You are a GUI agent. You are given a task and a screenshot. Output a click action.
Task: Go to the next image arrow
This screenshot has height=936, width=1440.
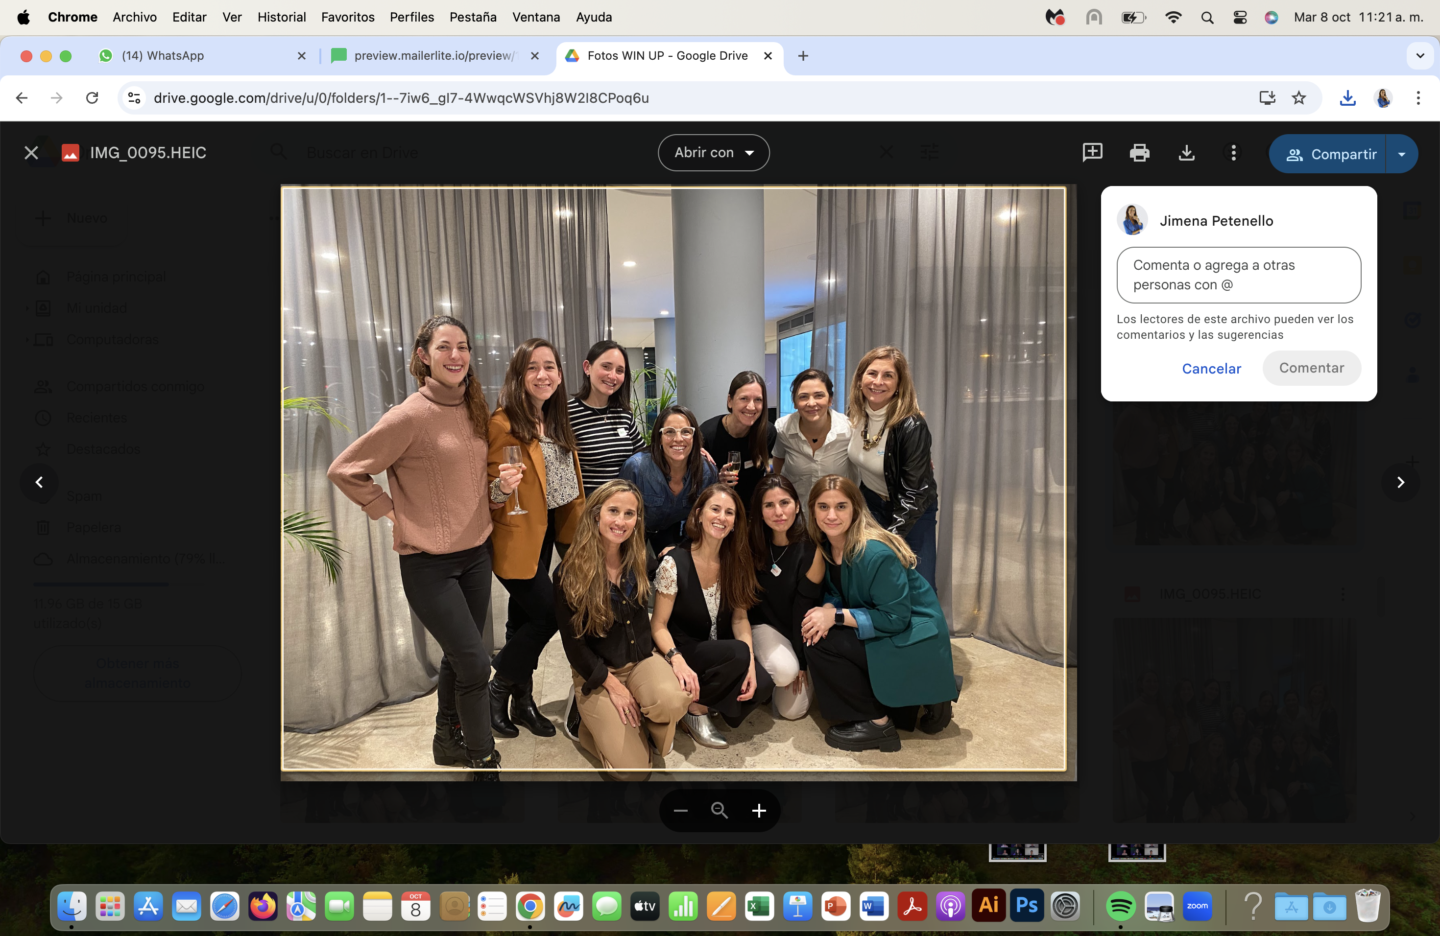coord(1400,482)
